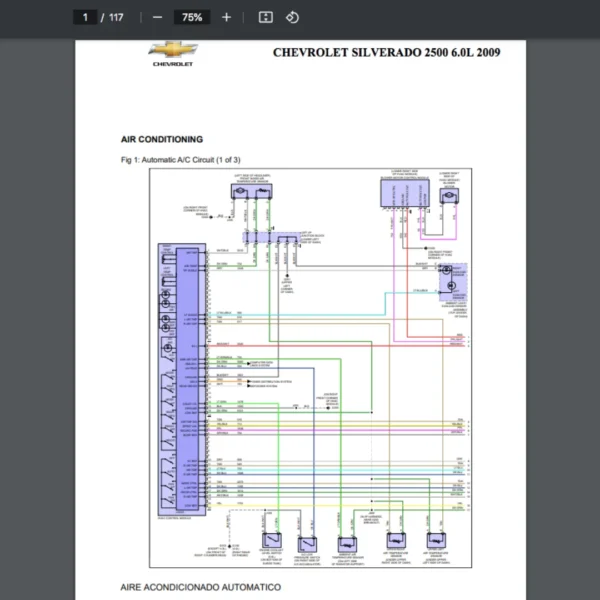Select the AIR CONDITIONING heading

click(161, 139)
